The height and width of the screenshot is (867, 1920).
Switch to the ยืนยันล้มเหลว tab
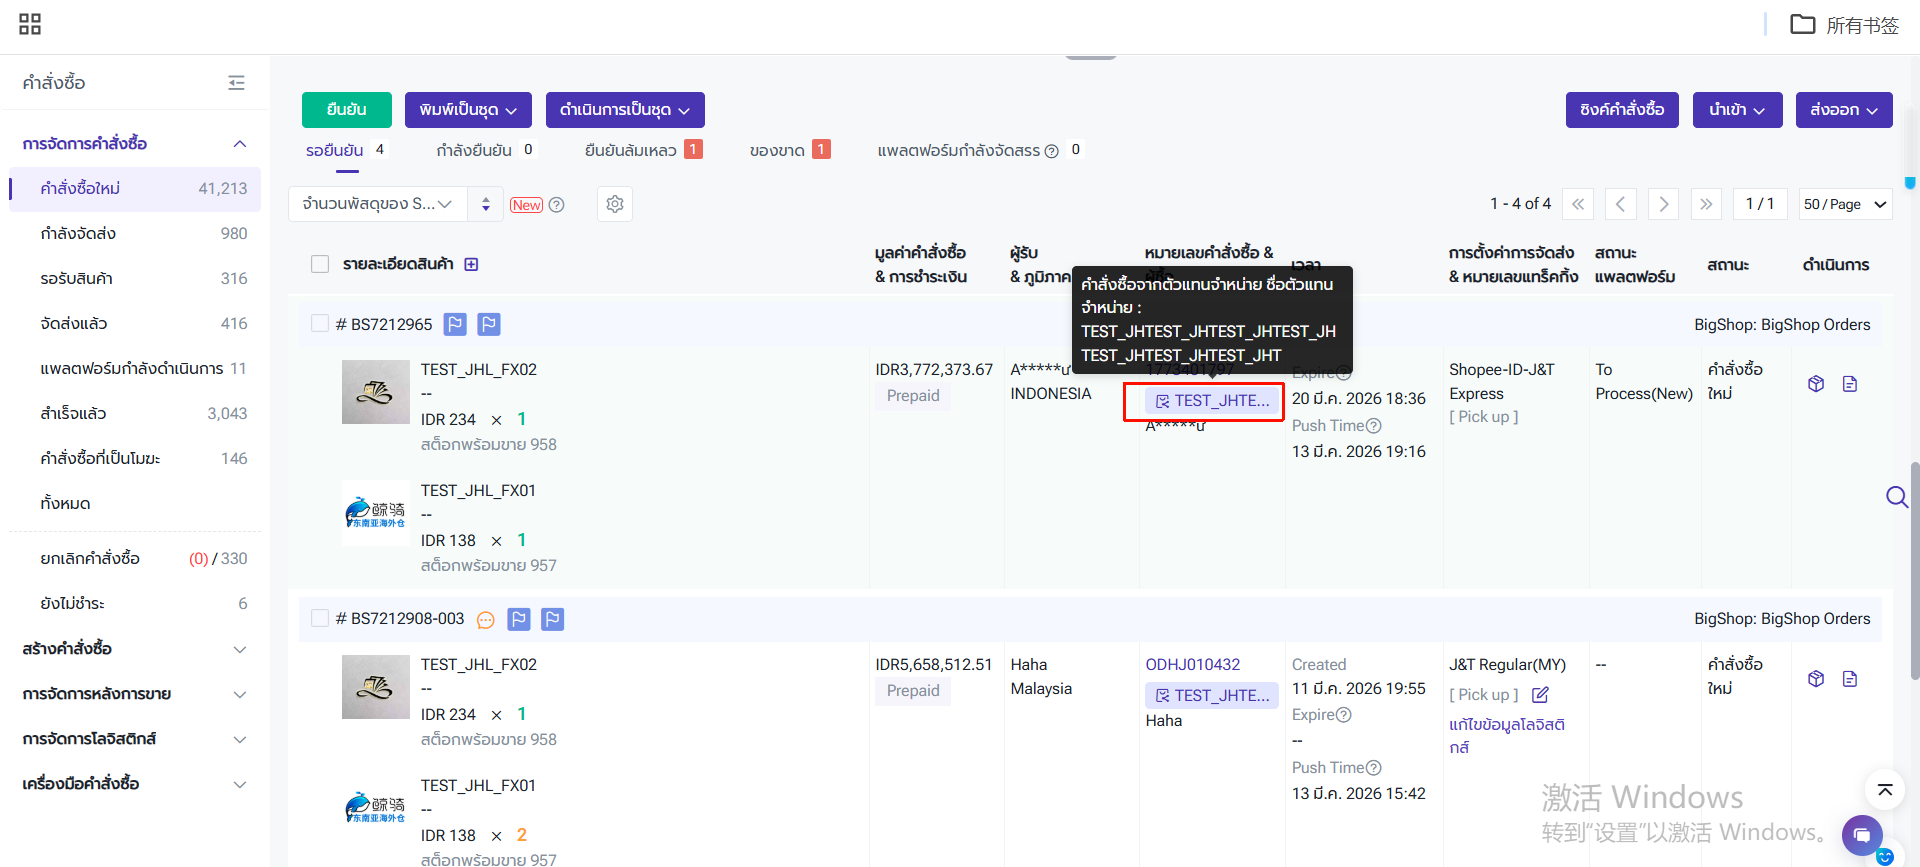631,150
